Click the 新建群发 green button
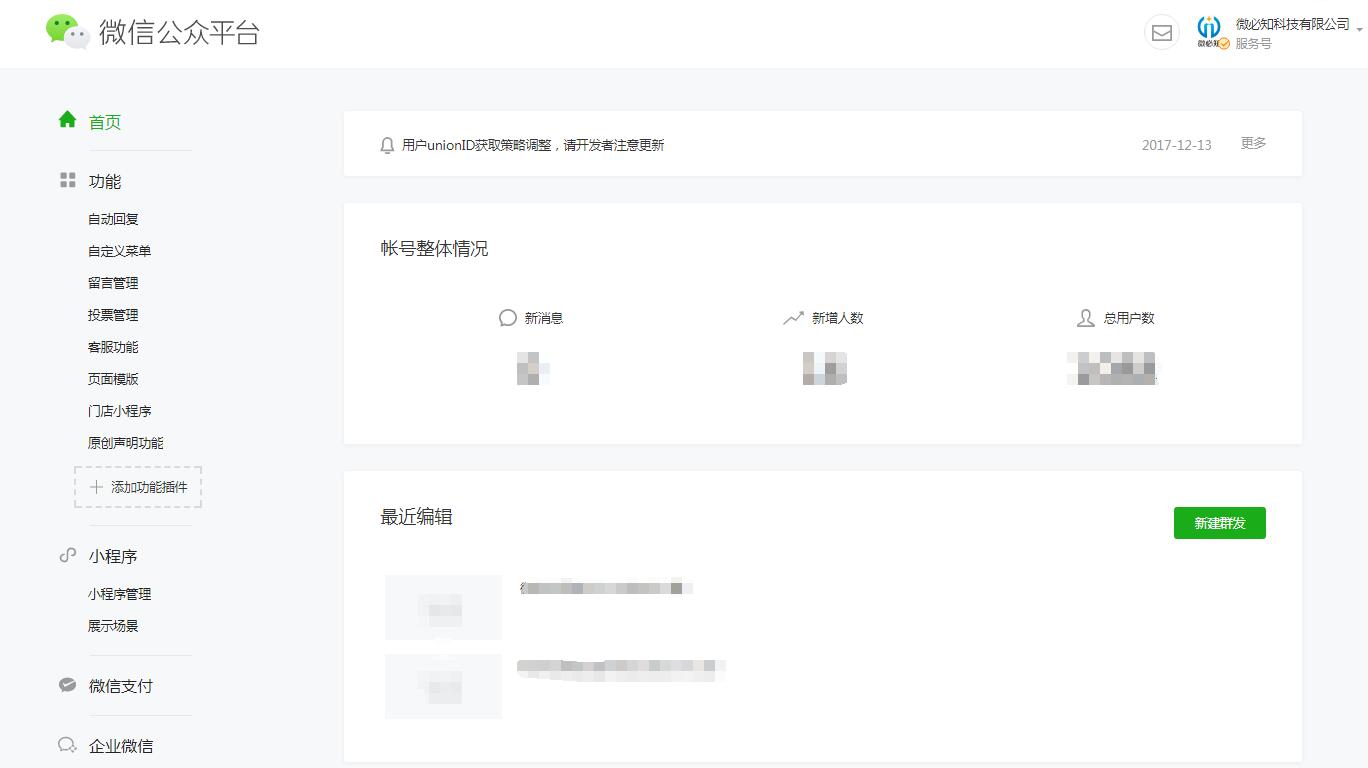 1219,523
